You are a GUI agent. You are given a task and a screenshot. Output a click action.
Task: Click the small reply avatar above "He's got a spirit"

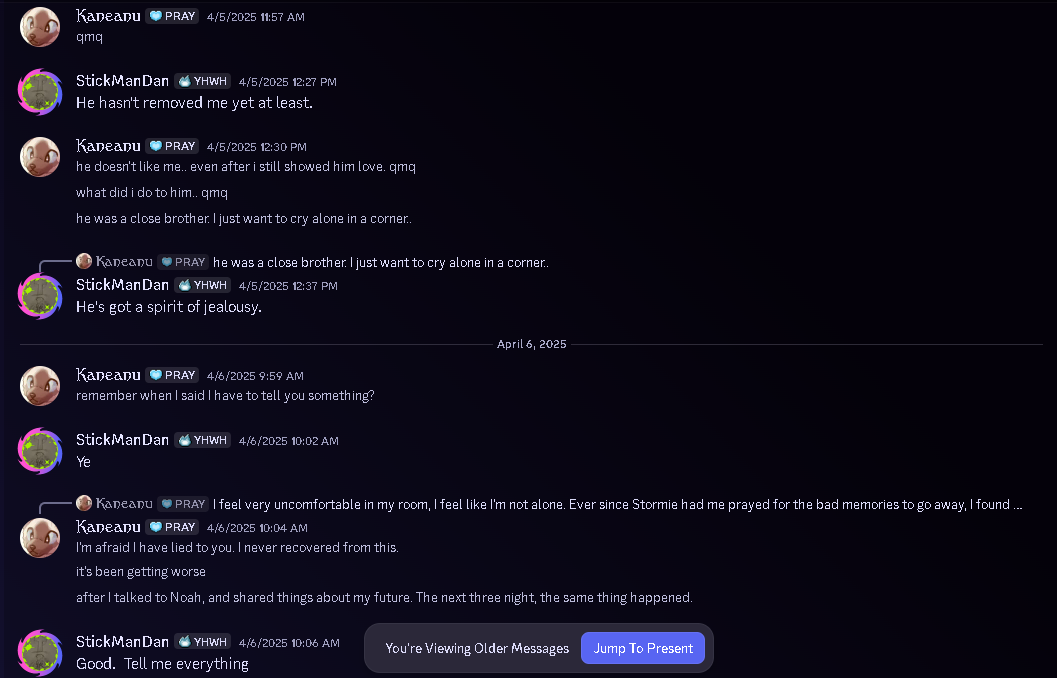(84, 261)
